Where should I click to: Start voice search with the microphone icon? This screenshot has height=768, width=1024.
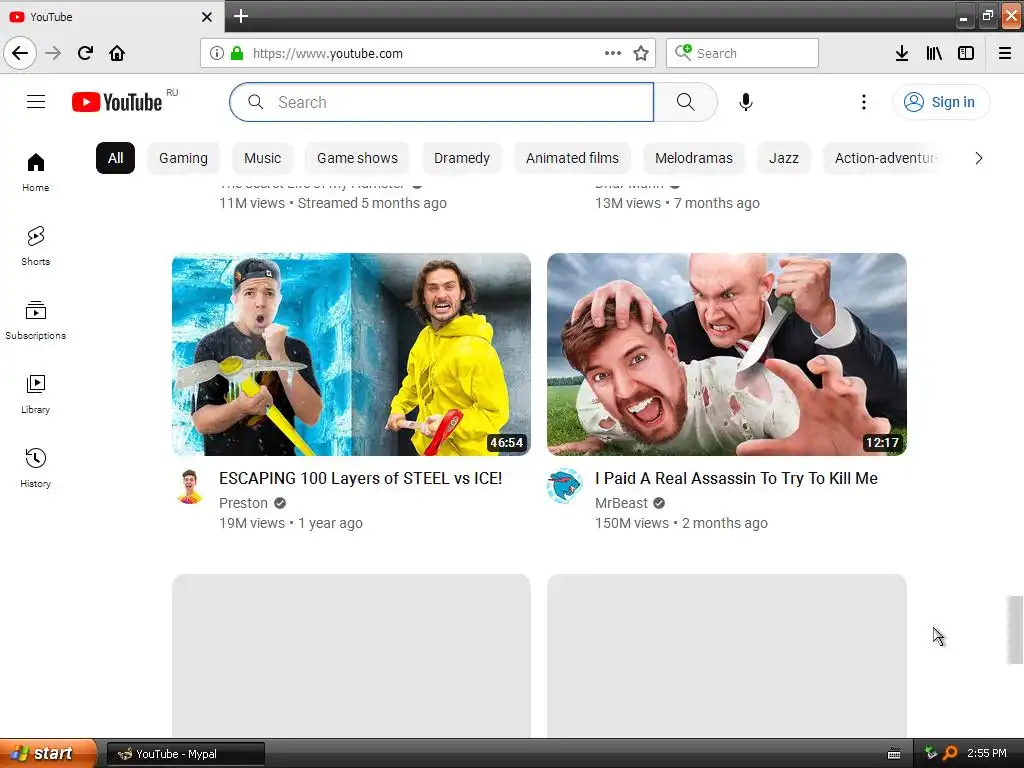(746, 102)
